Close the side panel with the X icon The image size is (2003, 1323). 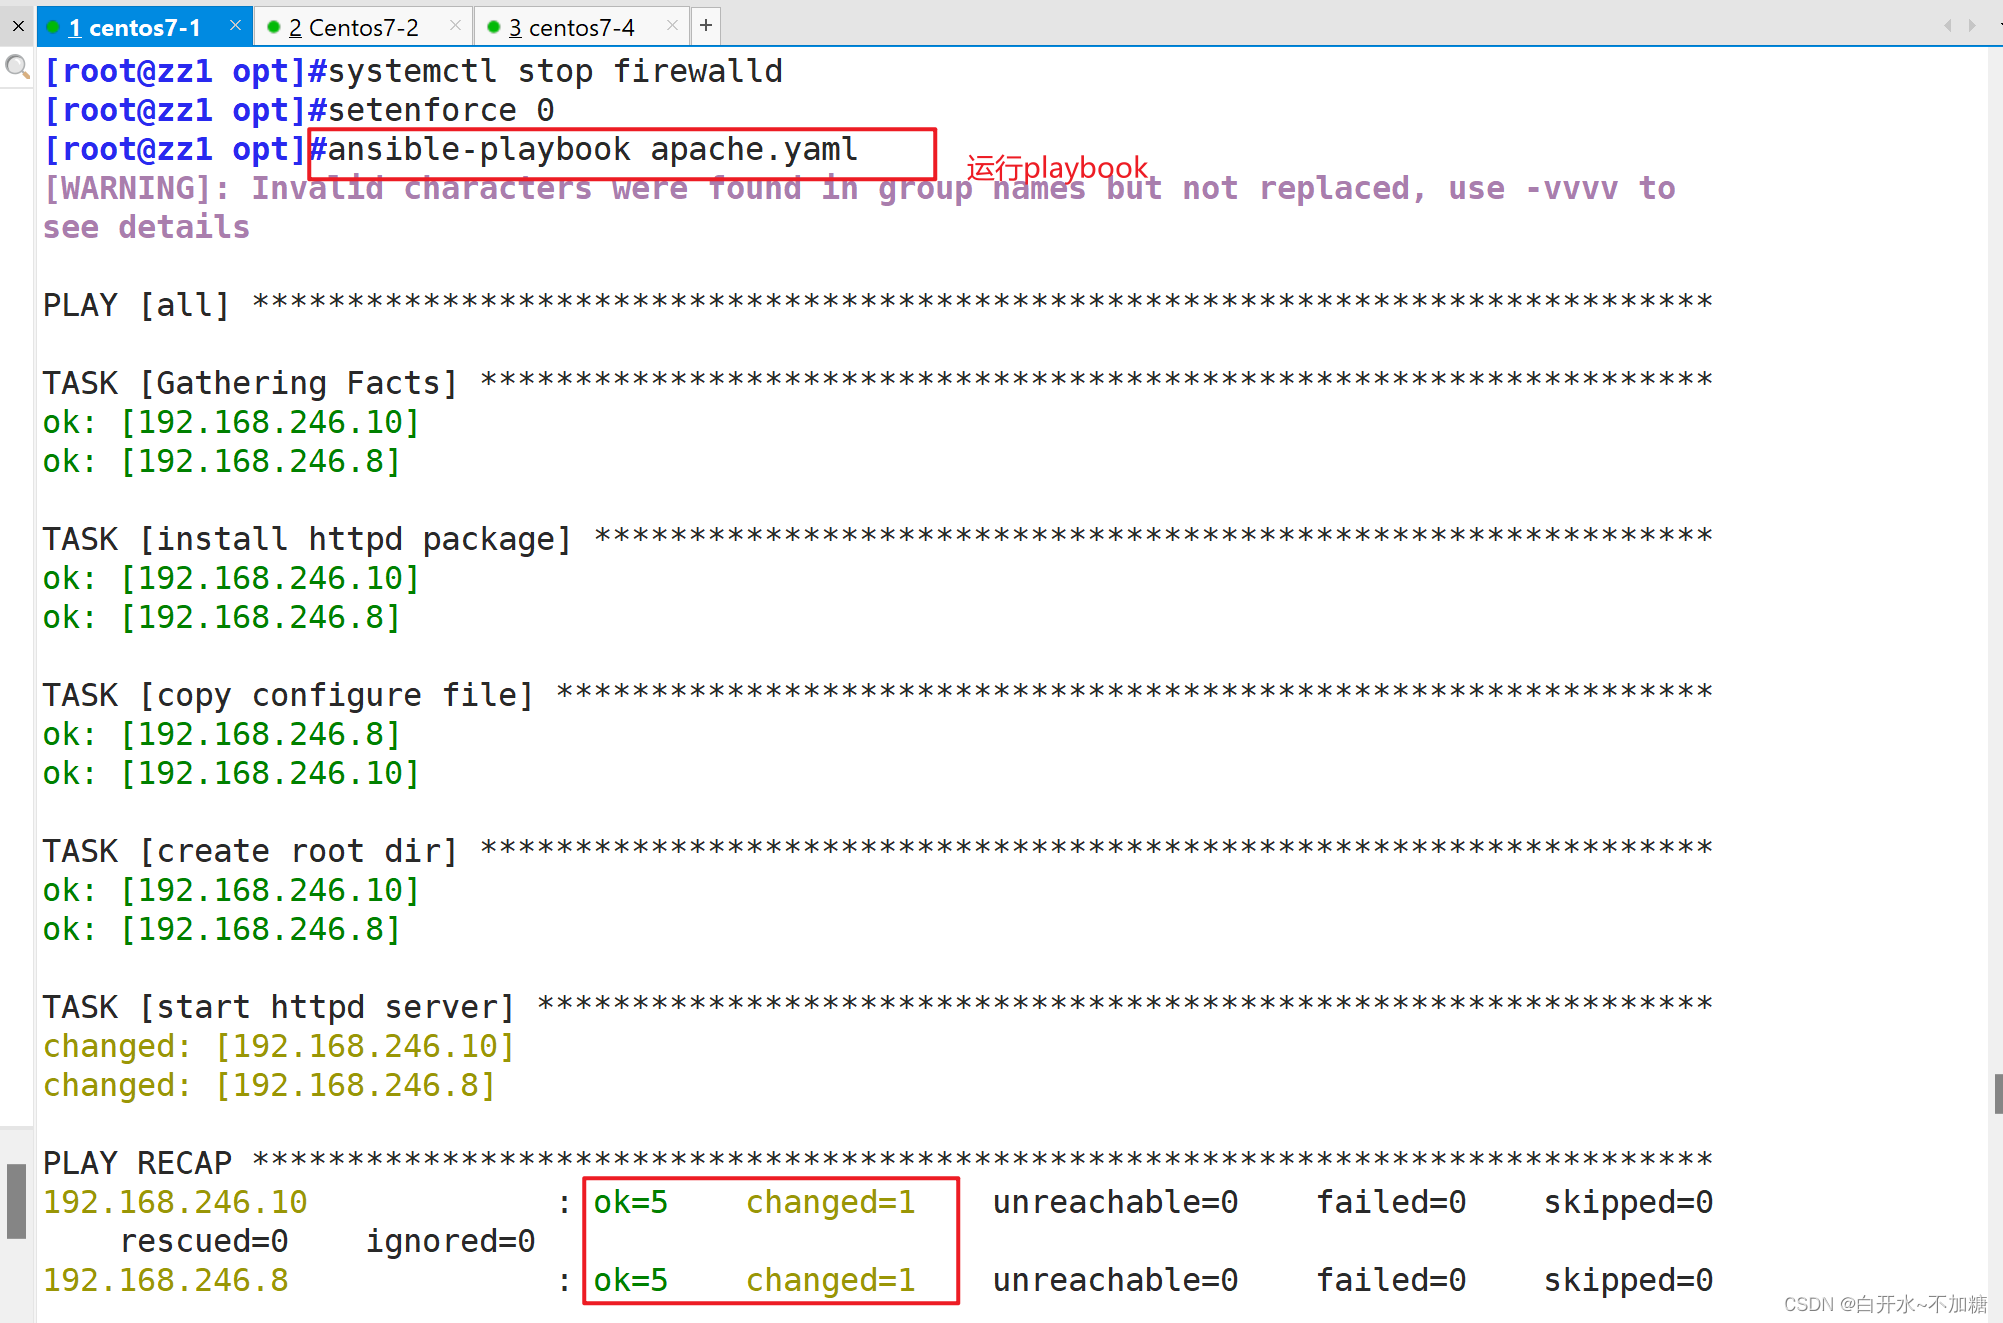(18, 26)
